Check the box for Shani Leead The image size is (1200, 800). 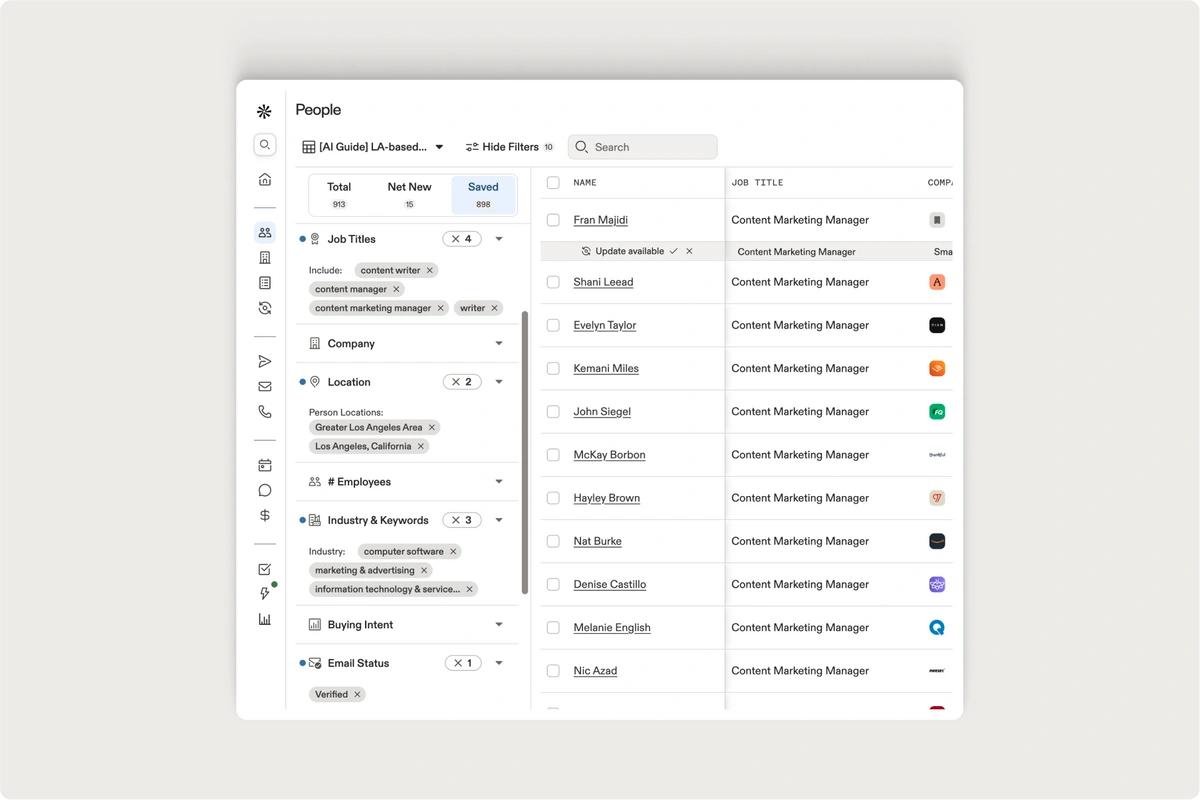click(553, 282)
